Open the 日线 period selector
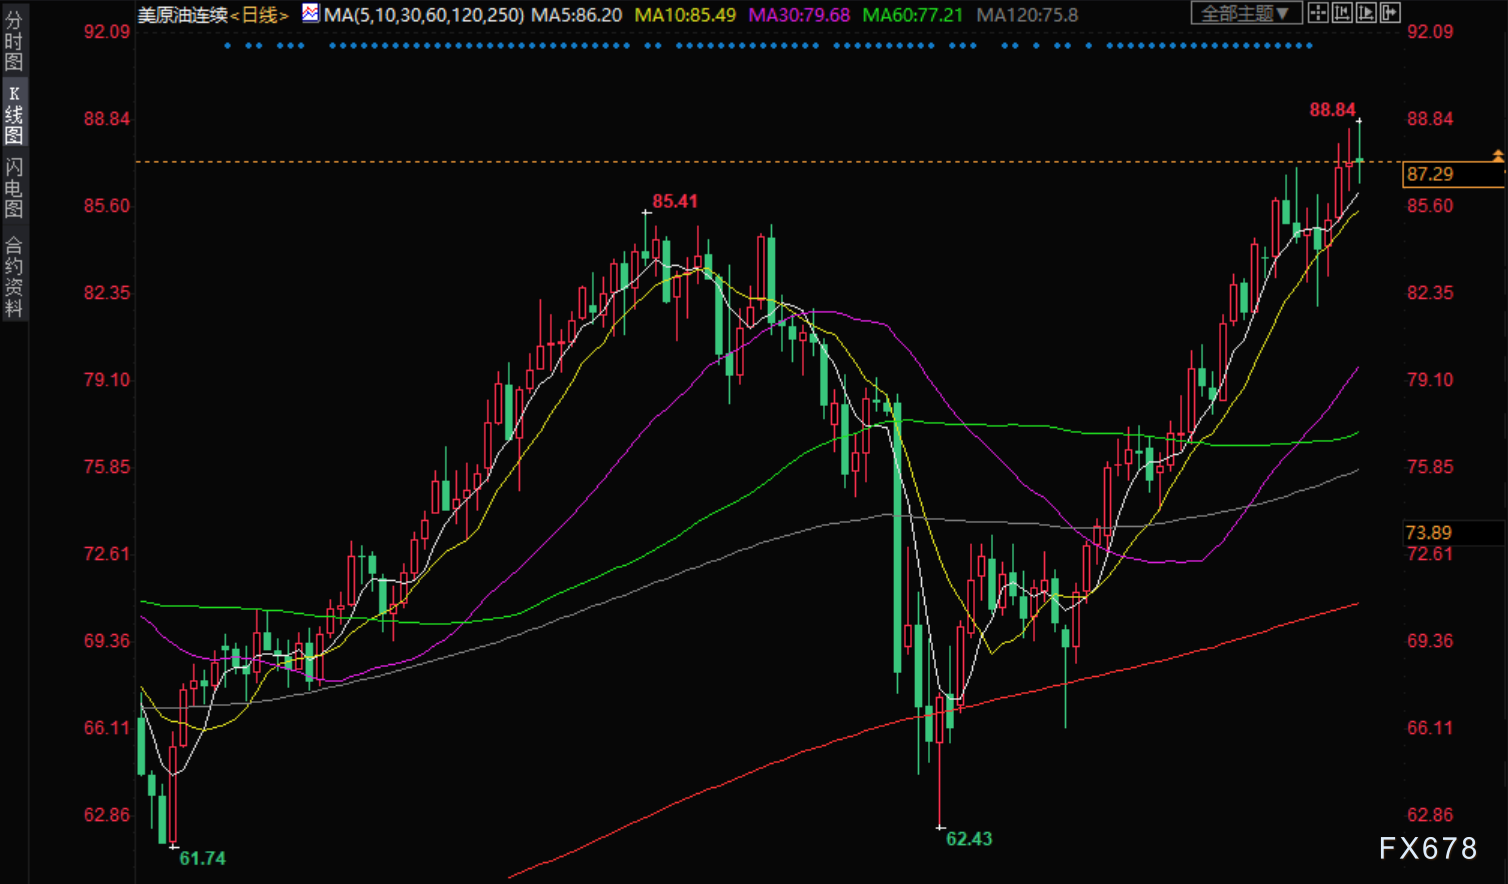The image size is (1508, 884). [260, 15]
